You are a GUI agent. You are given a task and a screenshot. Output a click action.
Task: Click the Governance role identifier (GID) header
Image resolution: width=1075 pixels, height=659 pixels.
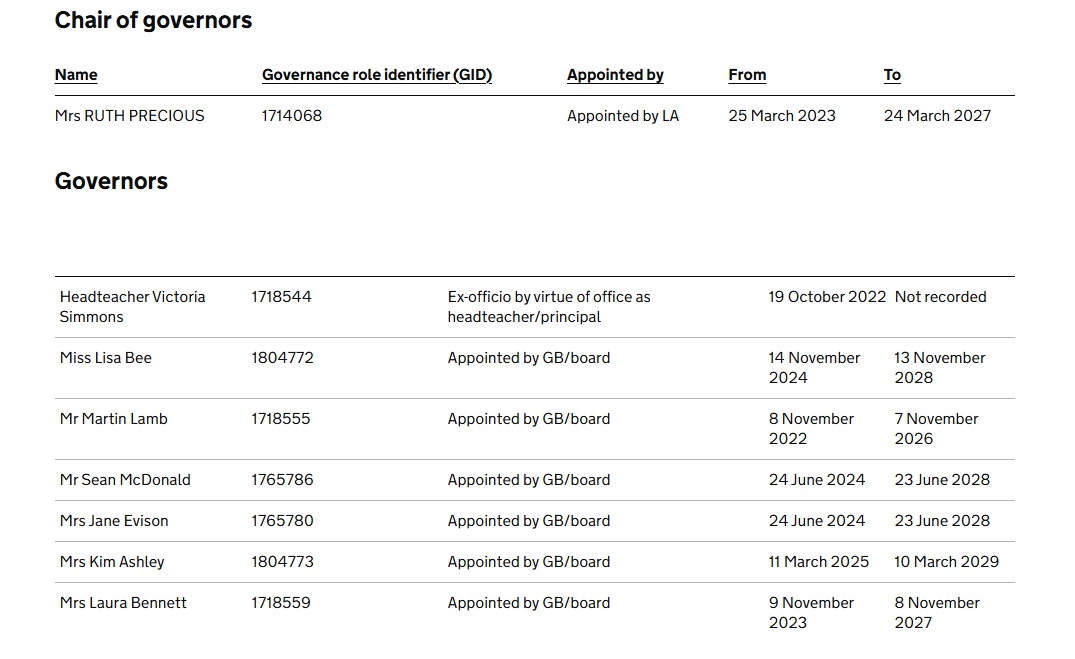tap(377, 75)
